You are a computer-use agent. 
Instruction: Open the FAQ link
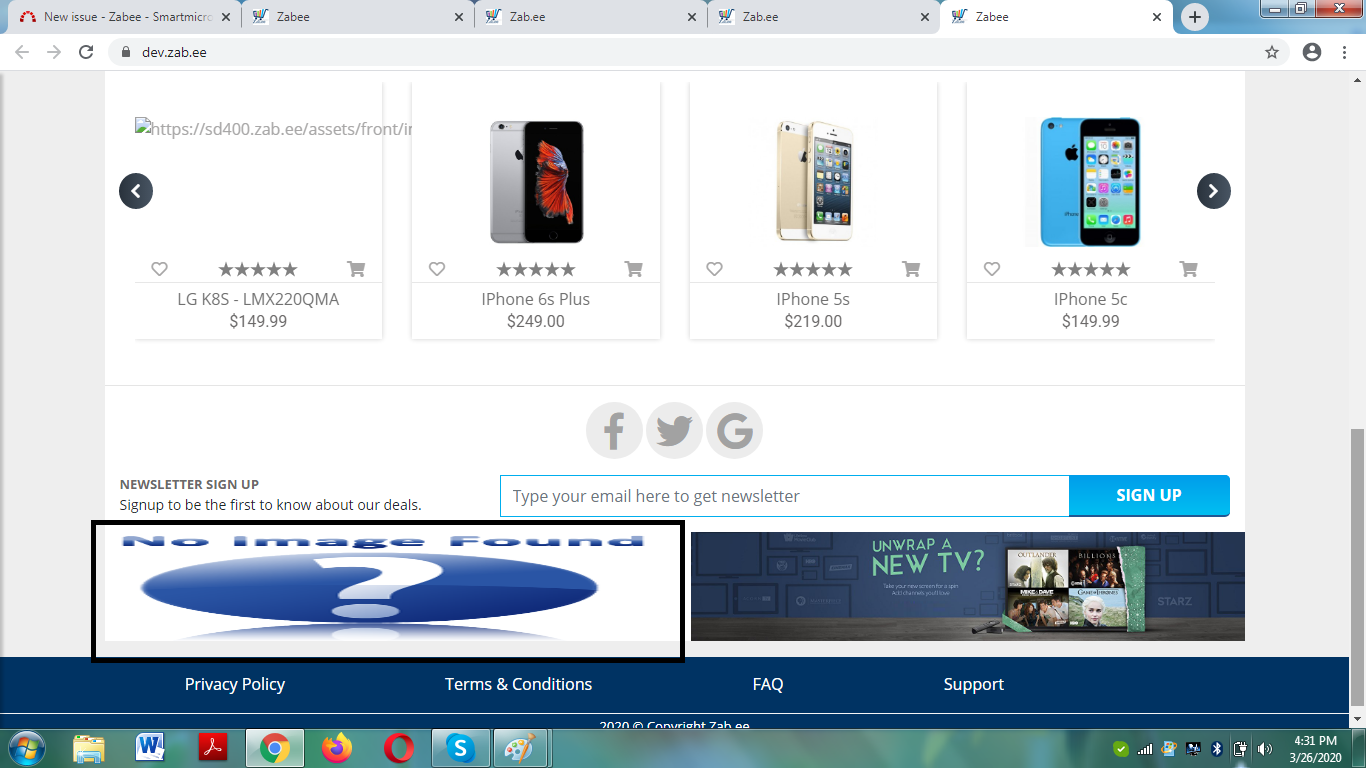coord(768,684)
